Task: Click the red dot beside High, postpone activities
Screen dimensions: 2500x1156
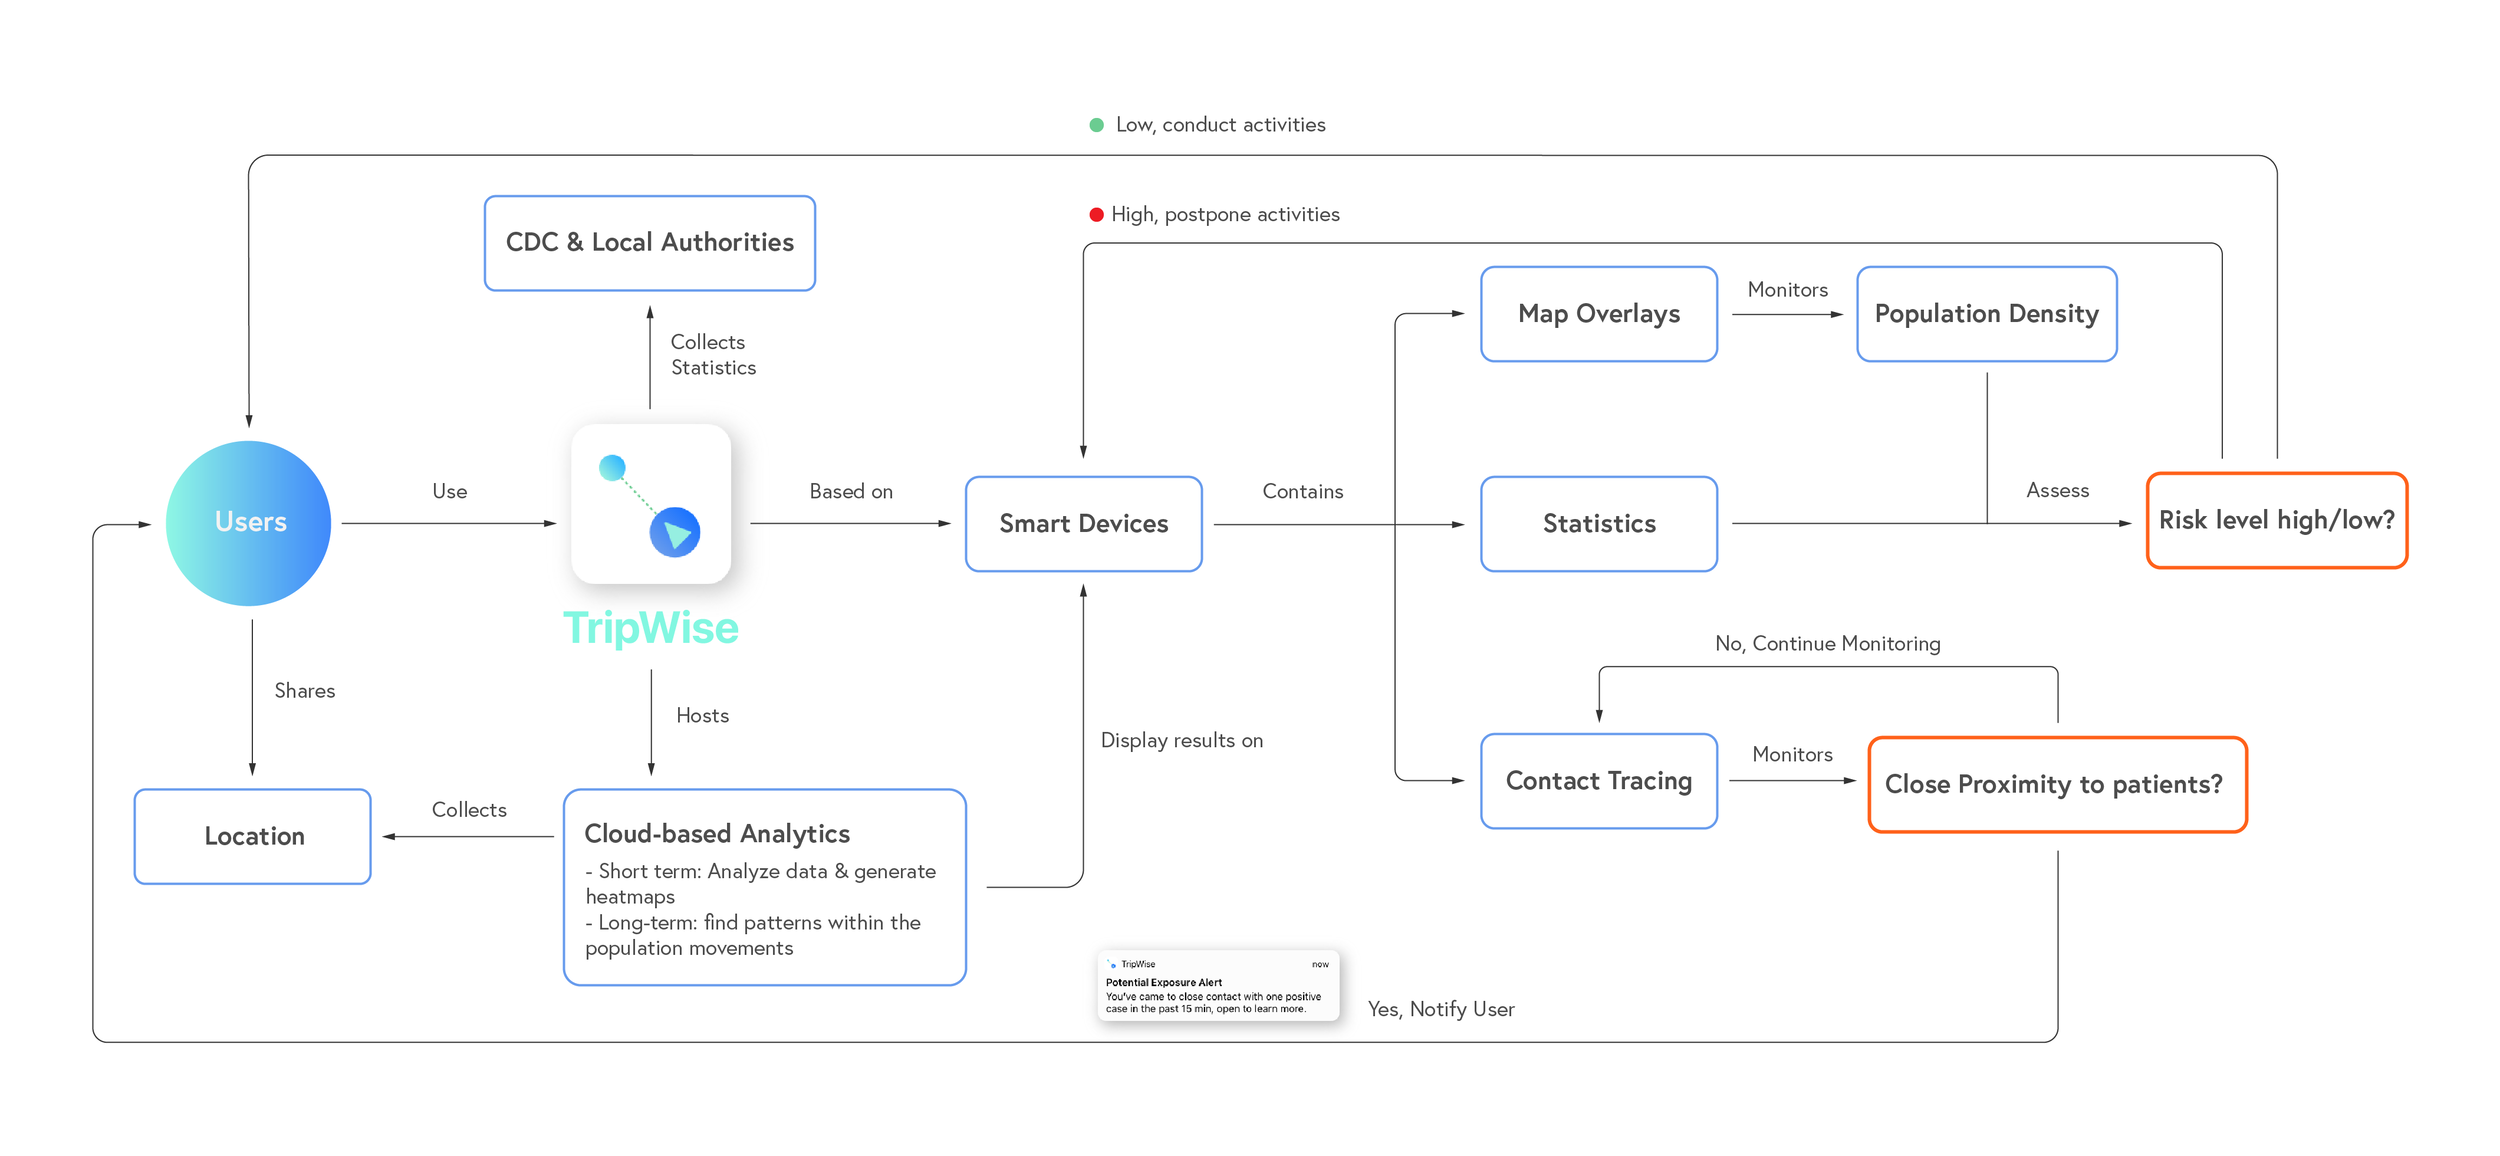Action: pyautogui.click(x=1096, y=214)
